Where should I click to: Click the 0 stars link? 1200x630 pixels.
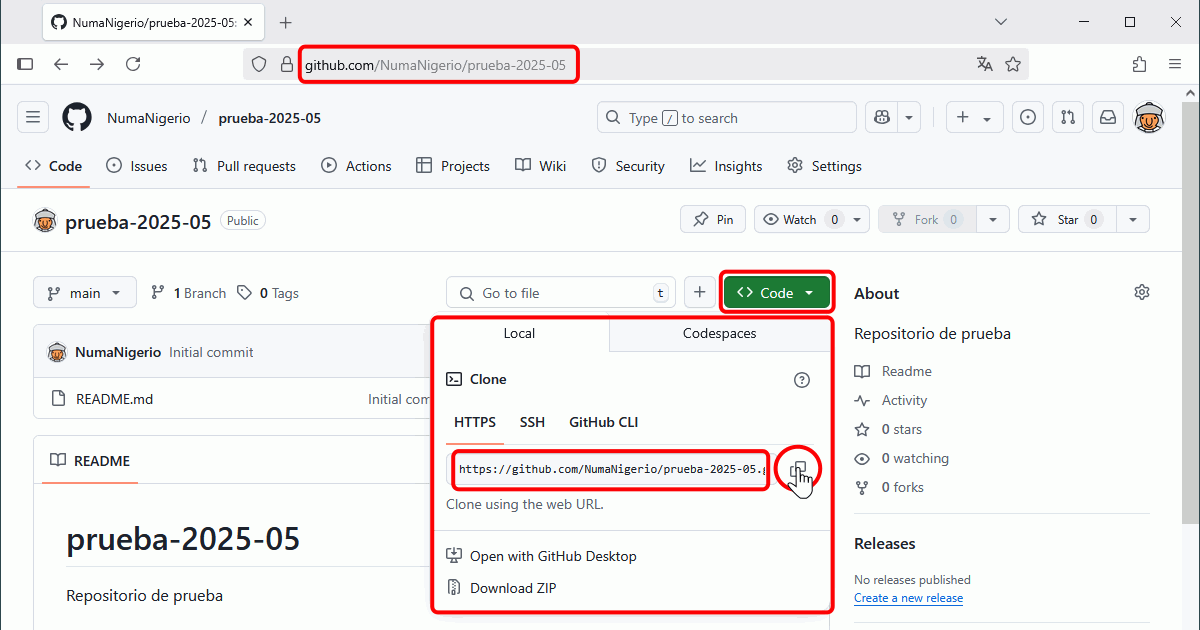[901, 429]
